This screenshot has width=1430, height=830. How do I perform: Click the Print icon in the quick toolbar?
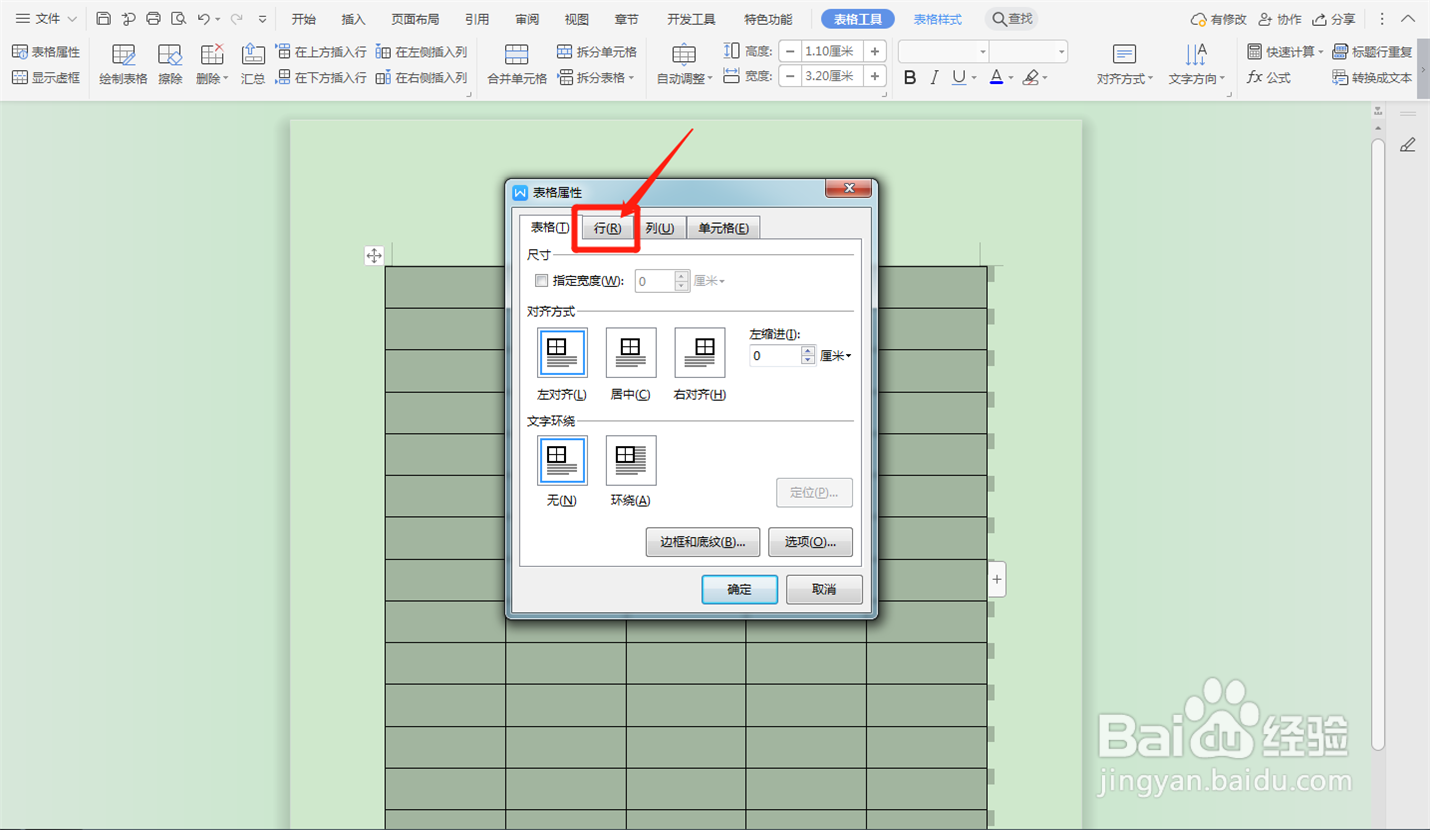[153, 19]
